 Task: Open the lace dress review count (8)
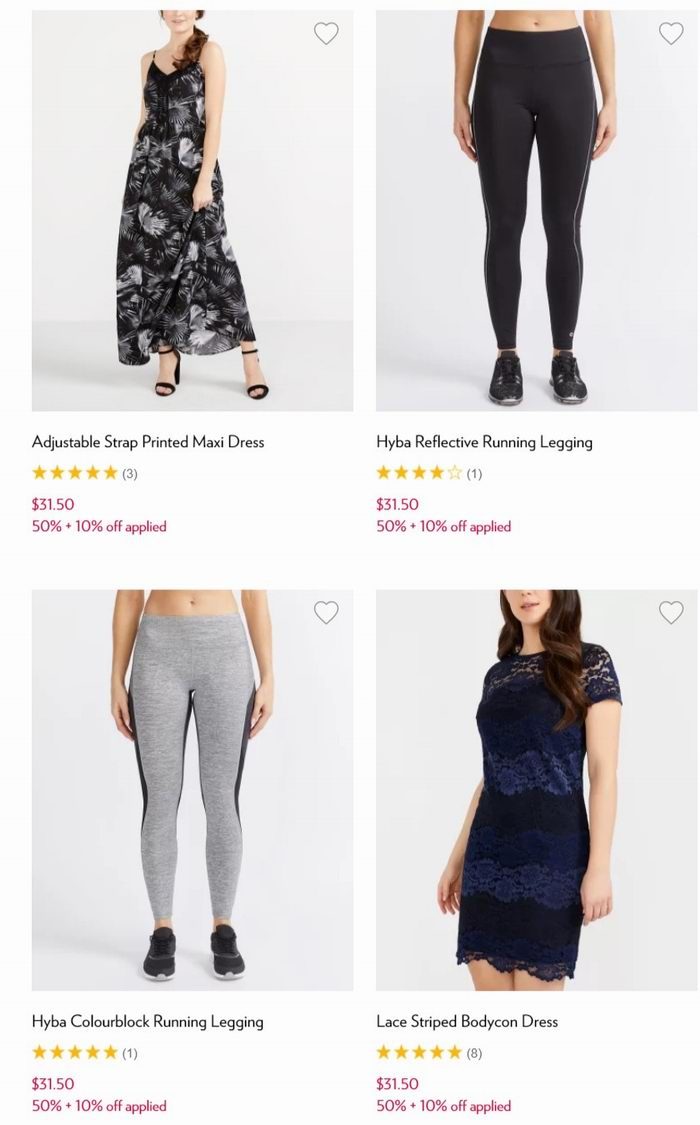pos(474,1053)
